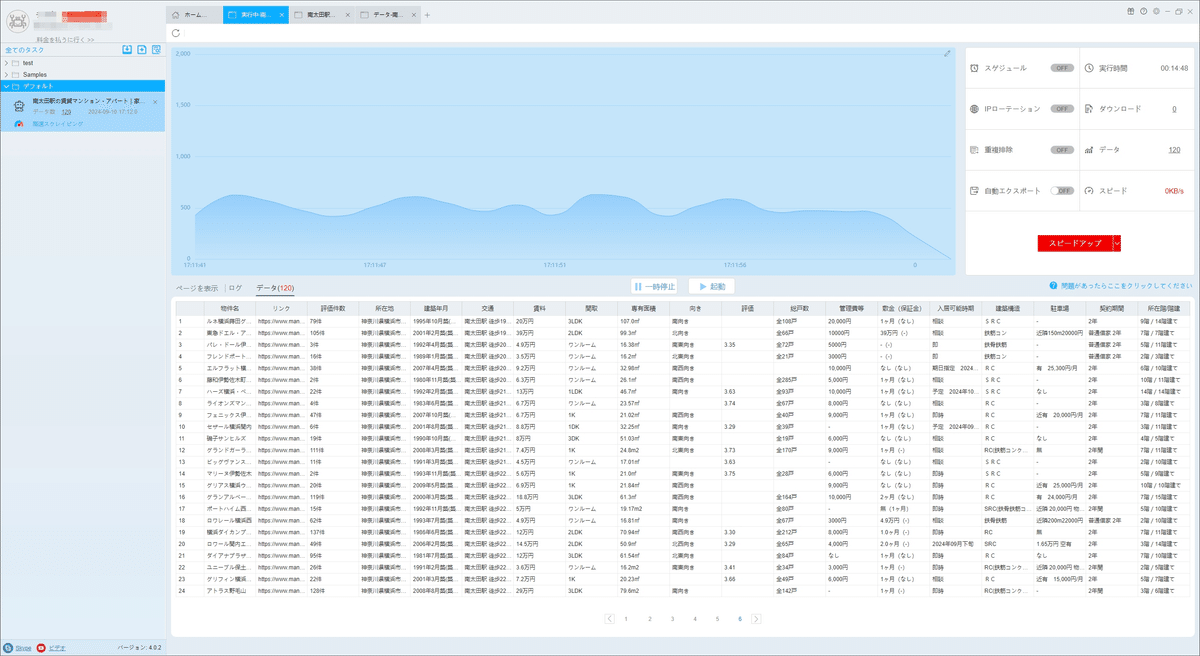Expand the Samples folder in the task tree
This screenshot has height=656, width=1200.
point(6,74)
